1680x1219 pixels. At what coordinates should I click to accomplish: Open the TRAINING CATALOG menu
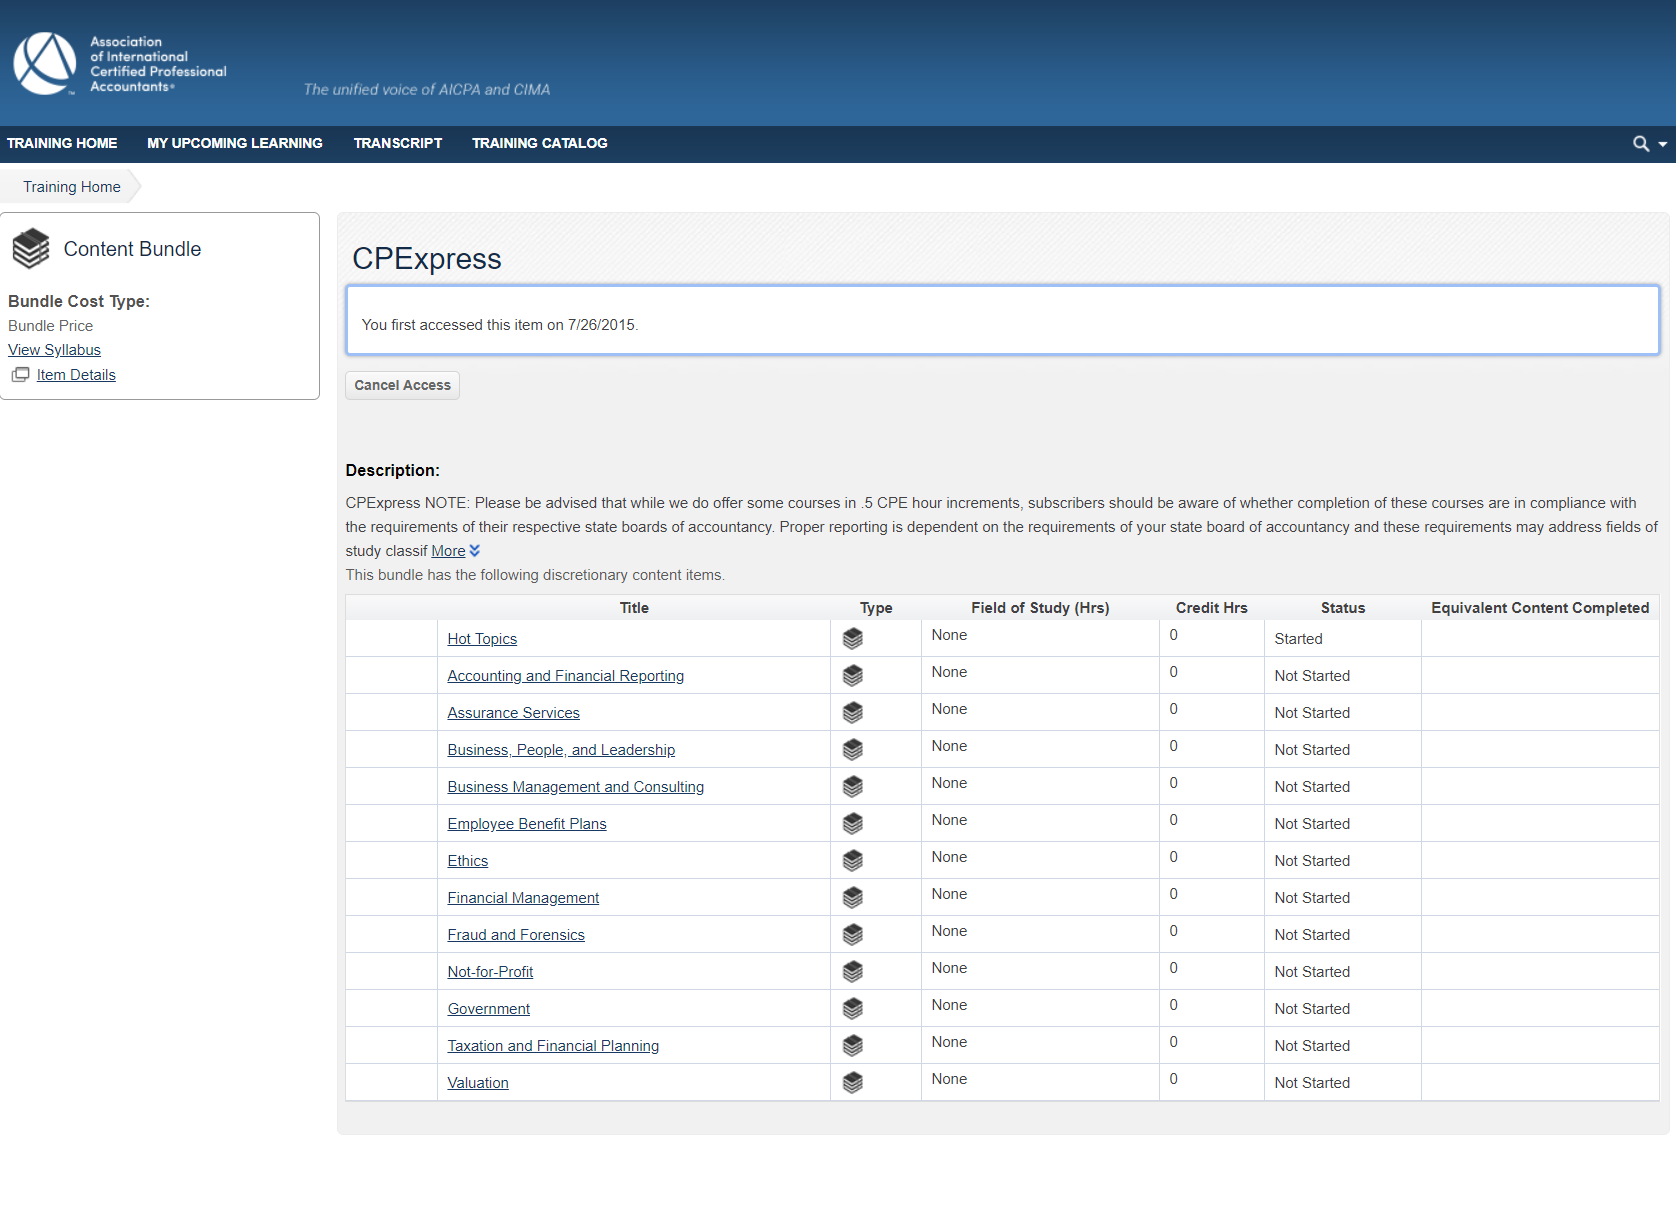click(540, 143)
